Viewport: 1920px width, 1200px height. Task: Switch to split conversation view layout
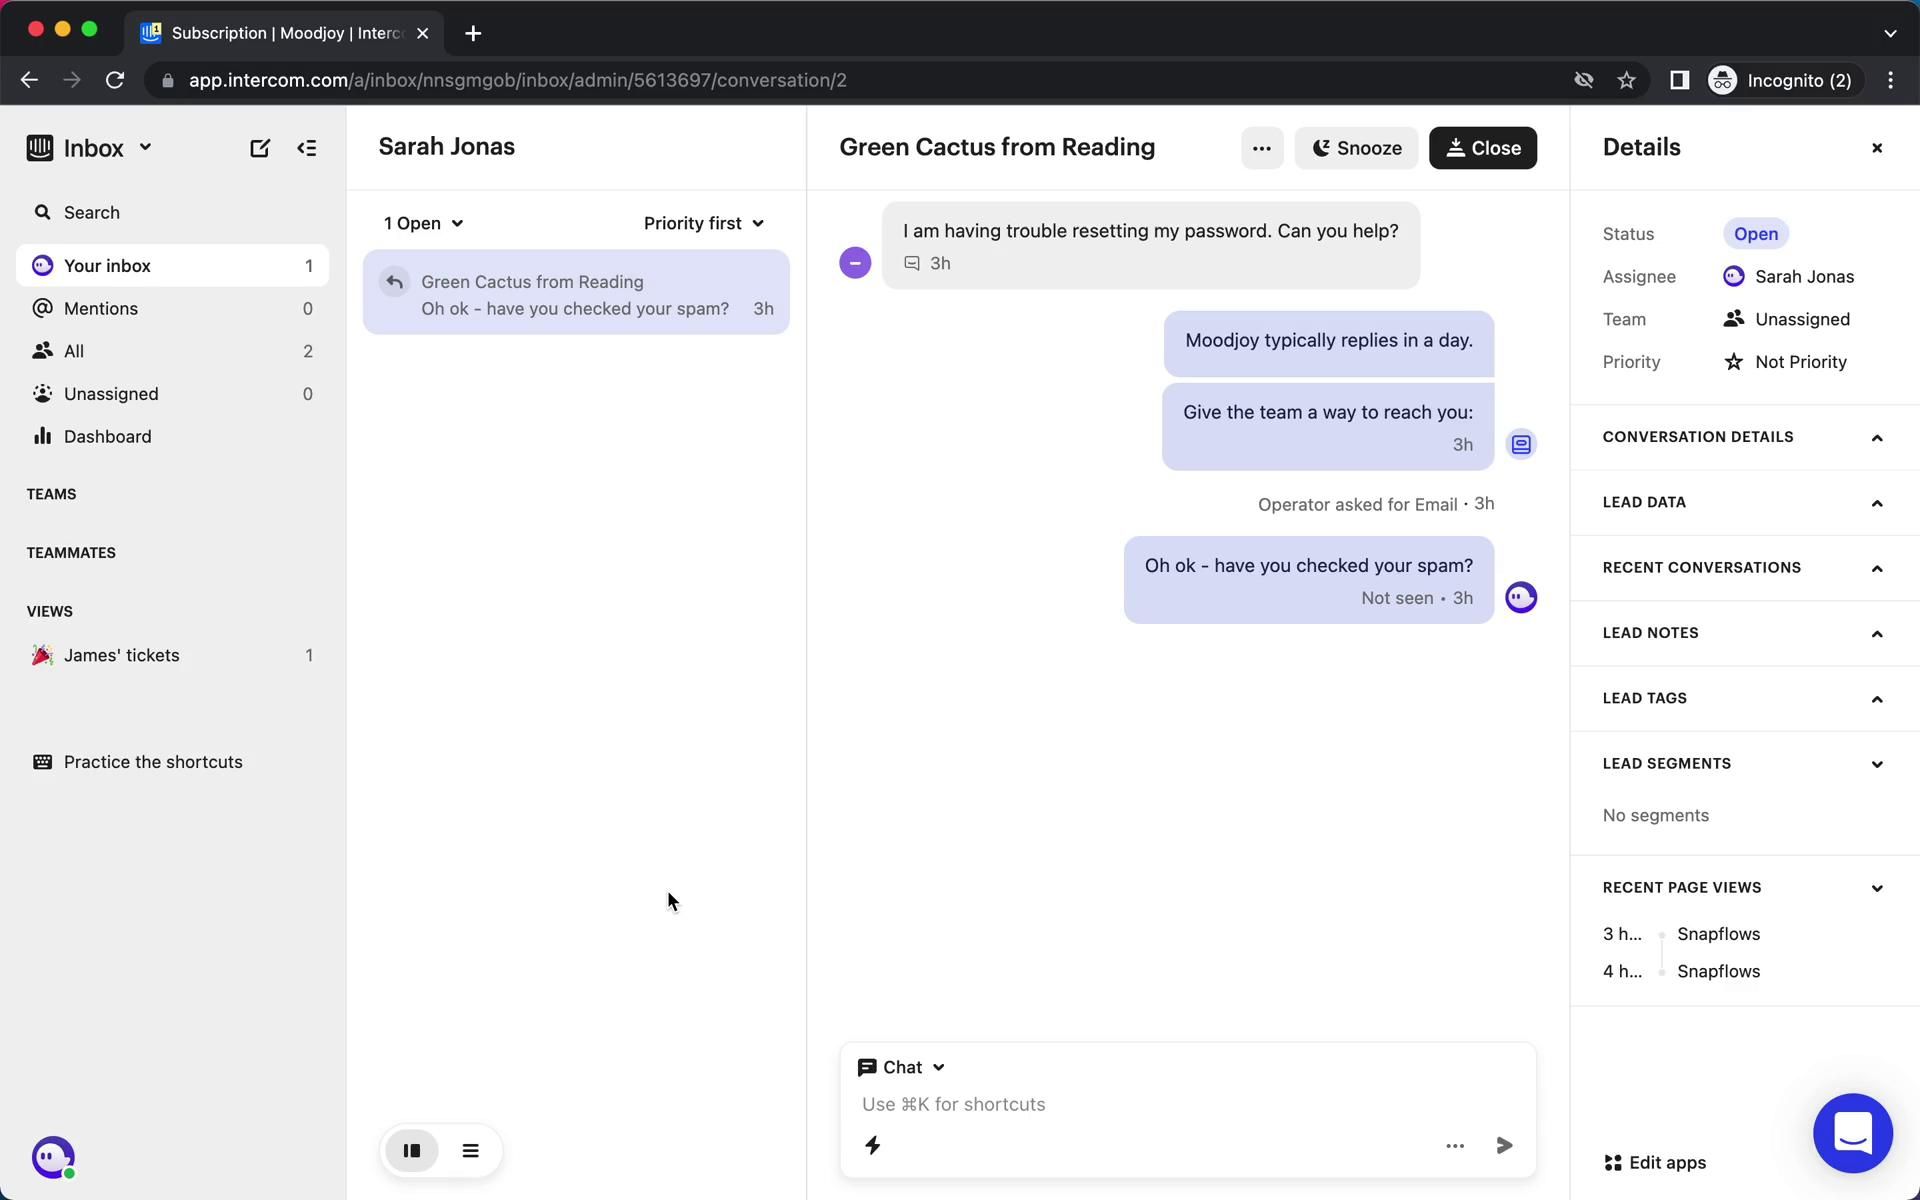(x=412, y=1151)
